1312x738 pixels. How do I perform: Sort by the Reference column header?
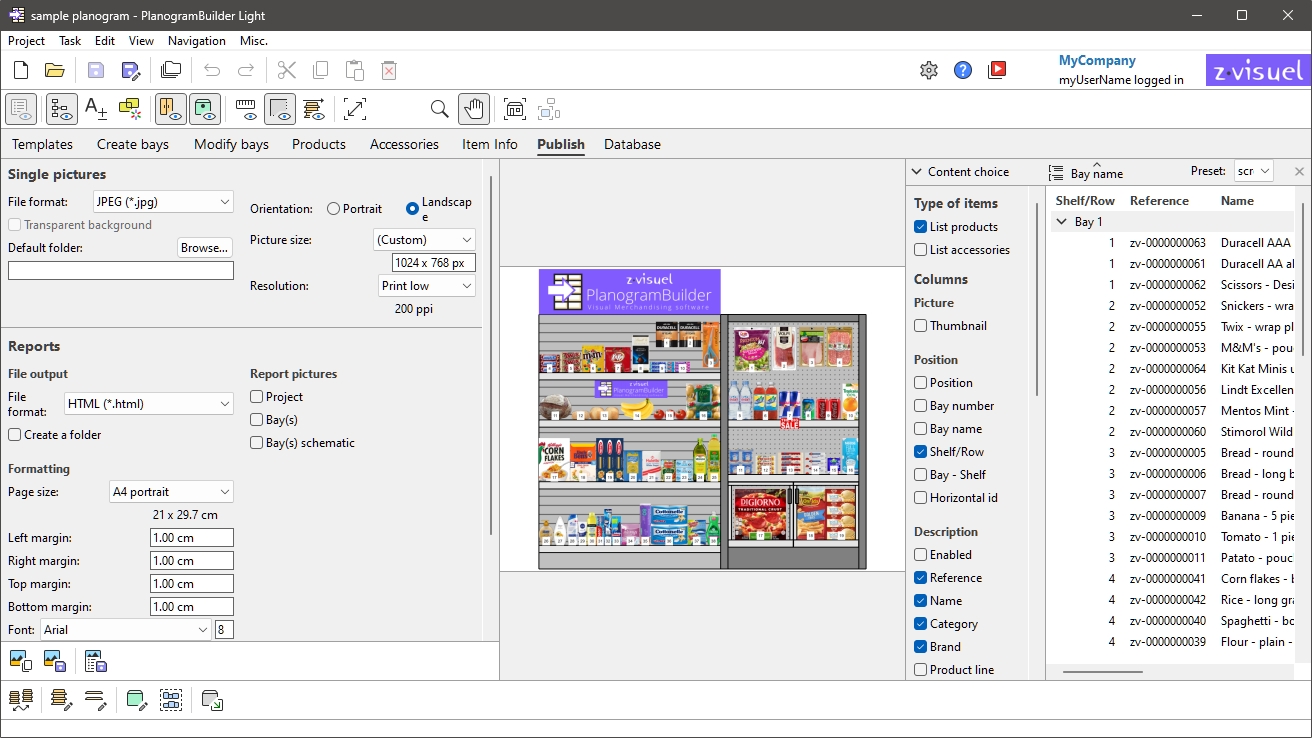pos(1159,201)
